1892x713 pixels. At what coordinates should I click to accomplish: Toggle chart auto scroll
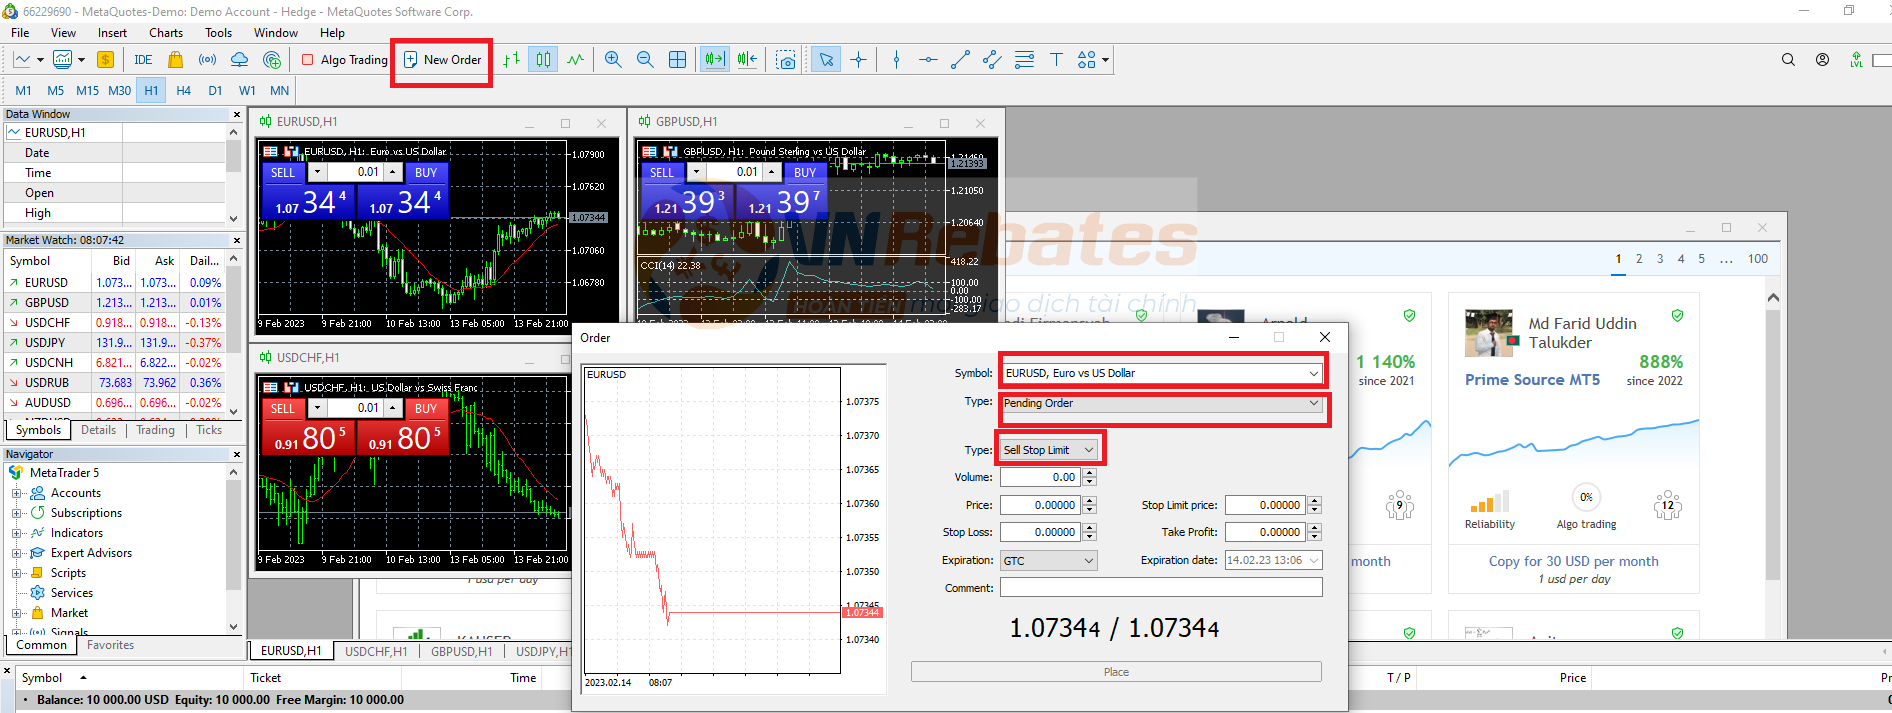coord(714,60)
